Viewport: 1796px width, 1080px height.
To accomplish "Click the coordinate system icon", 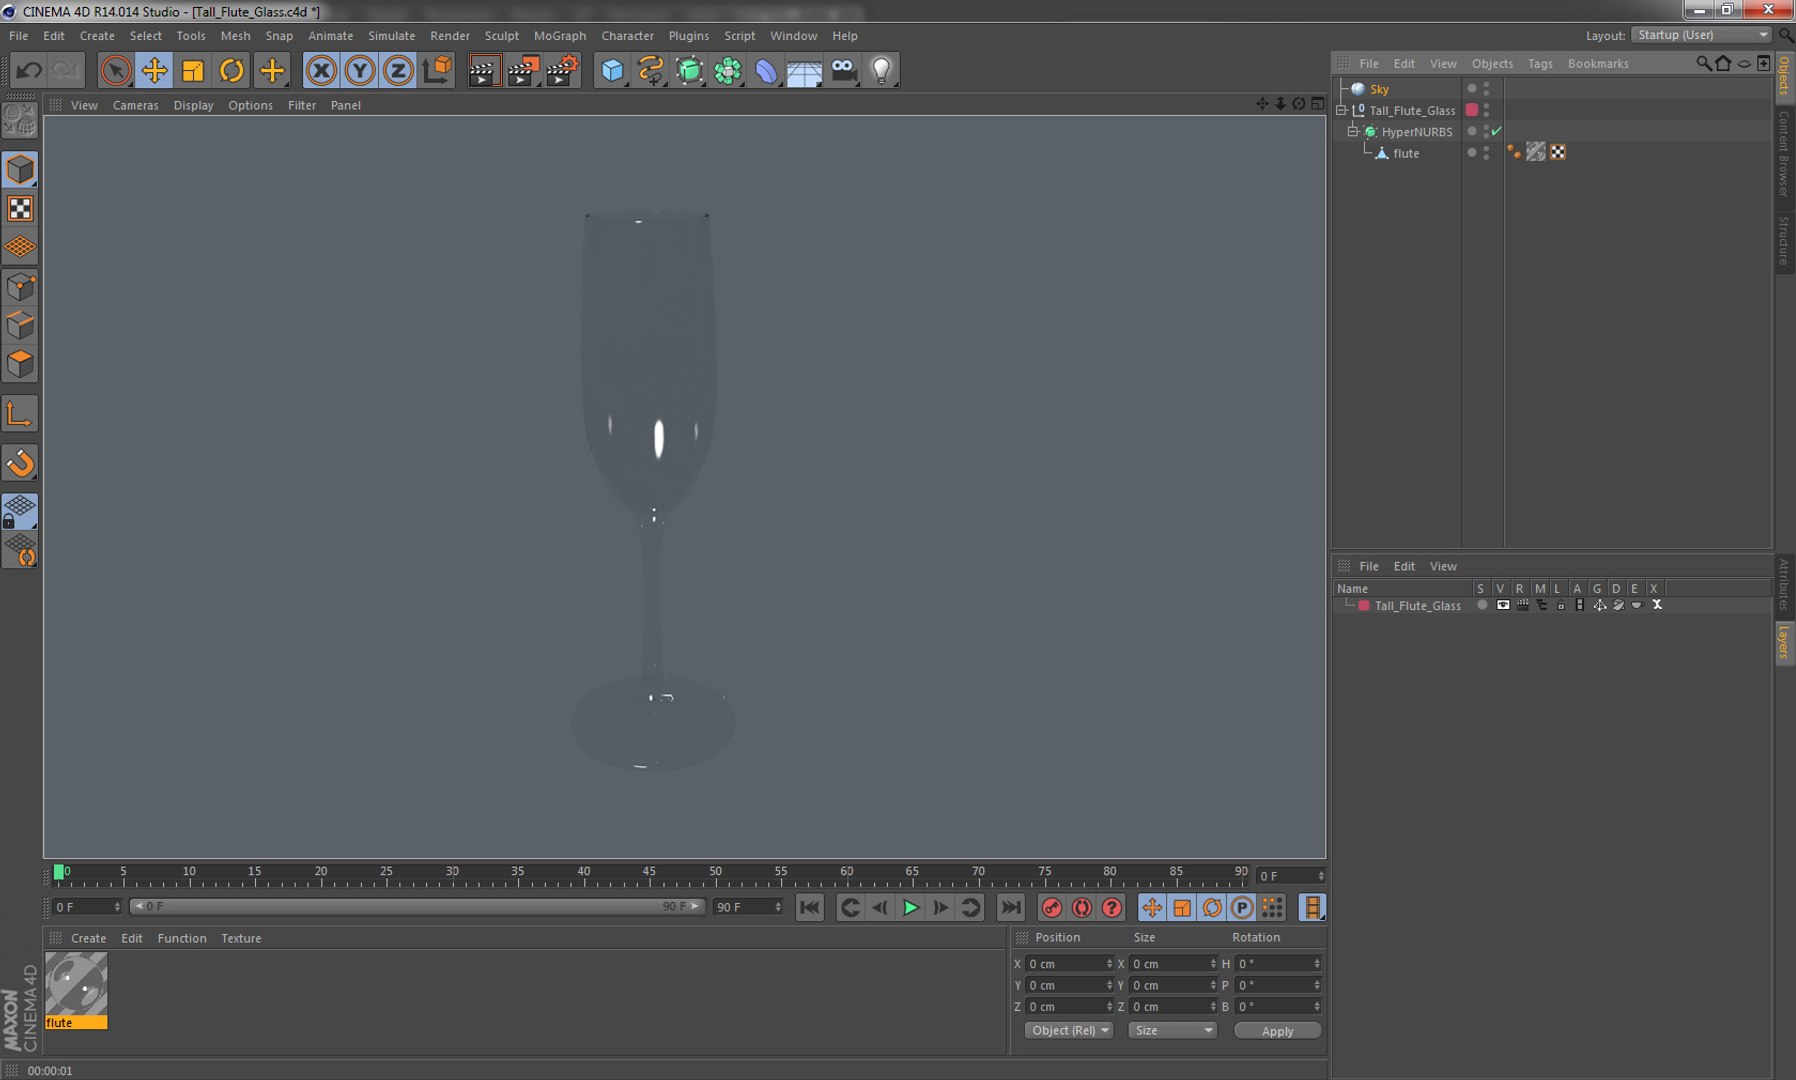I will [437, 70].
